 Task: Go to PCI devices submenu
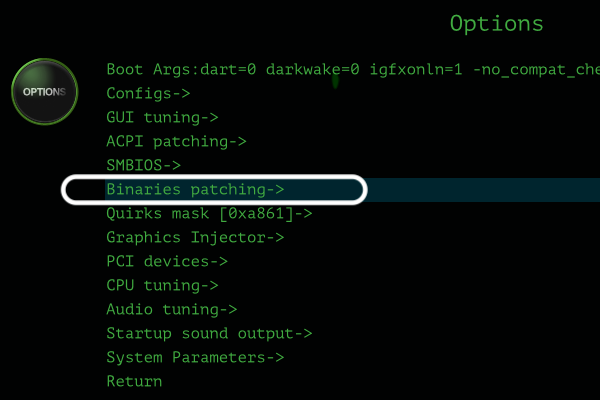[167, 261]
